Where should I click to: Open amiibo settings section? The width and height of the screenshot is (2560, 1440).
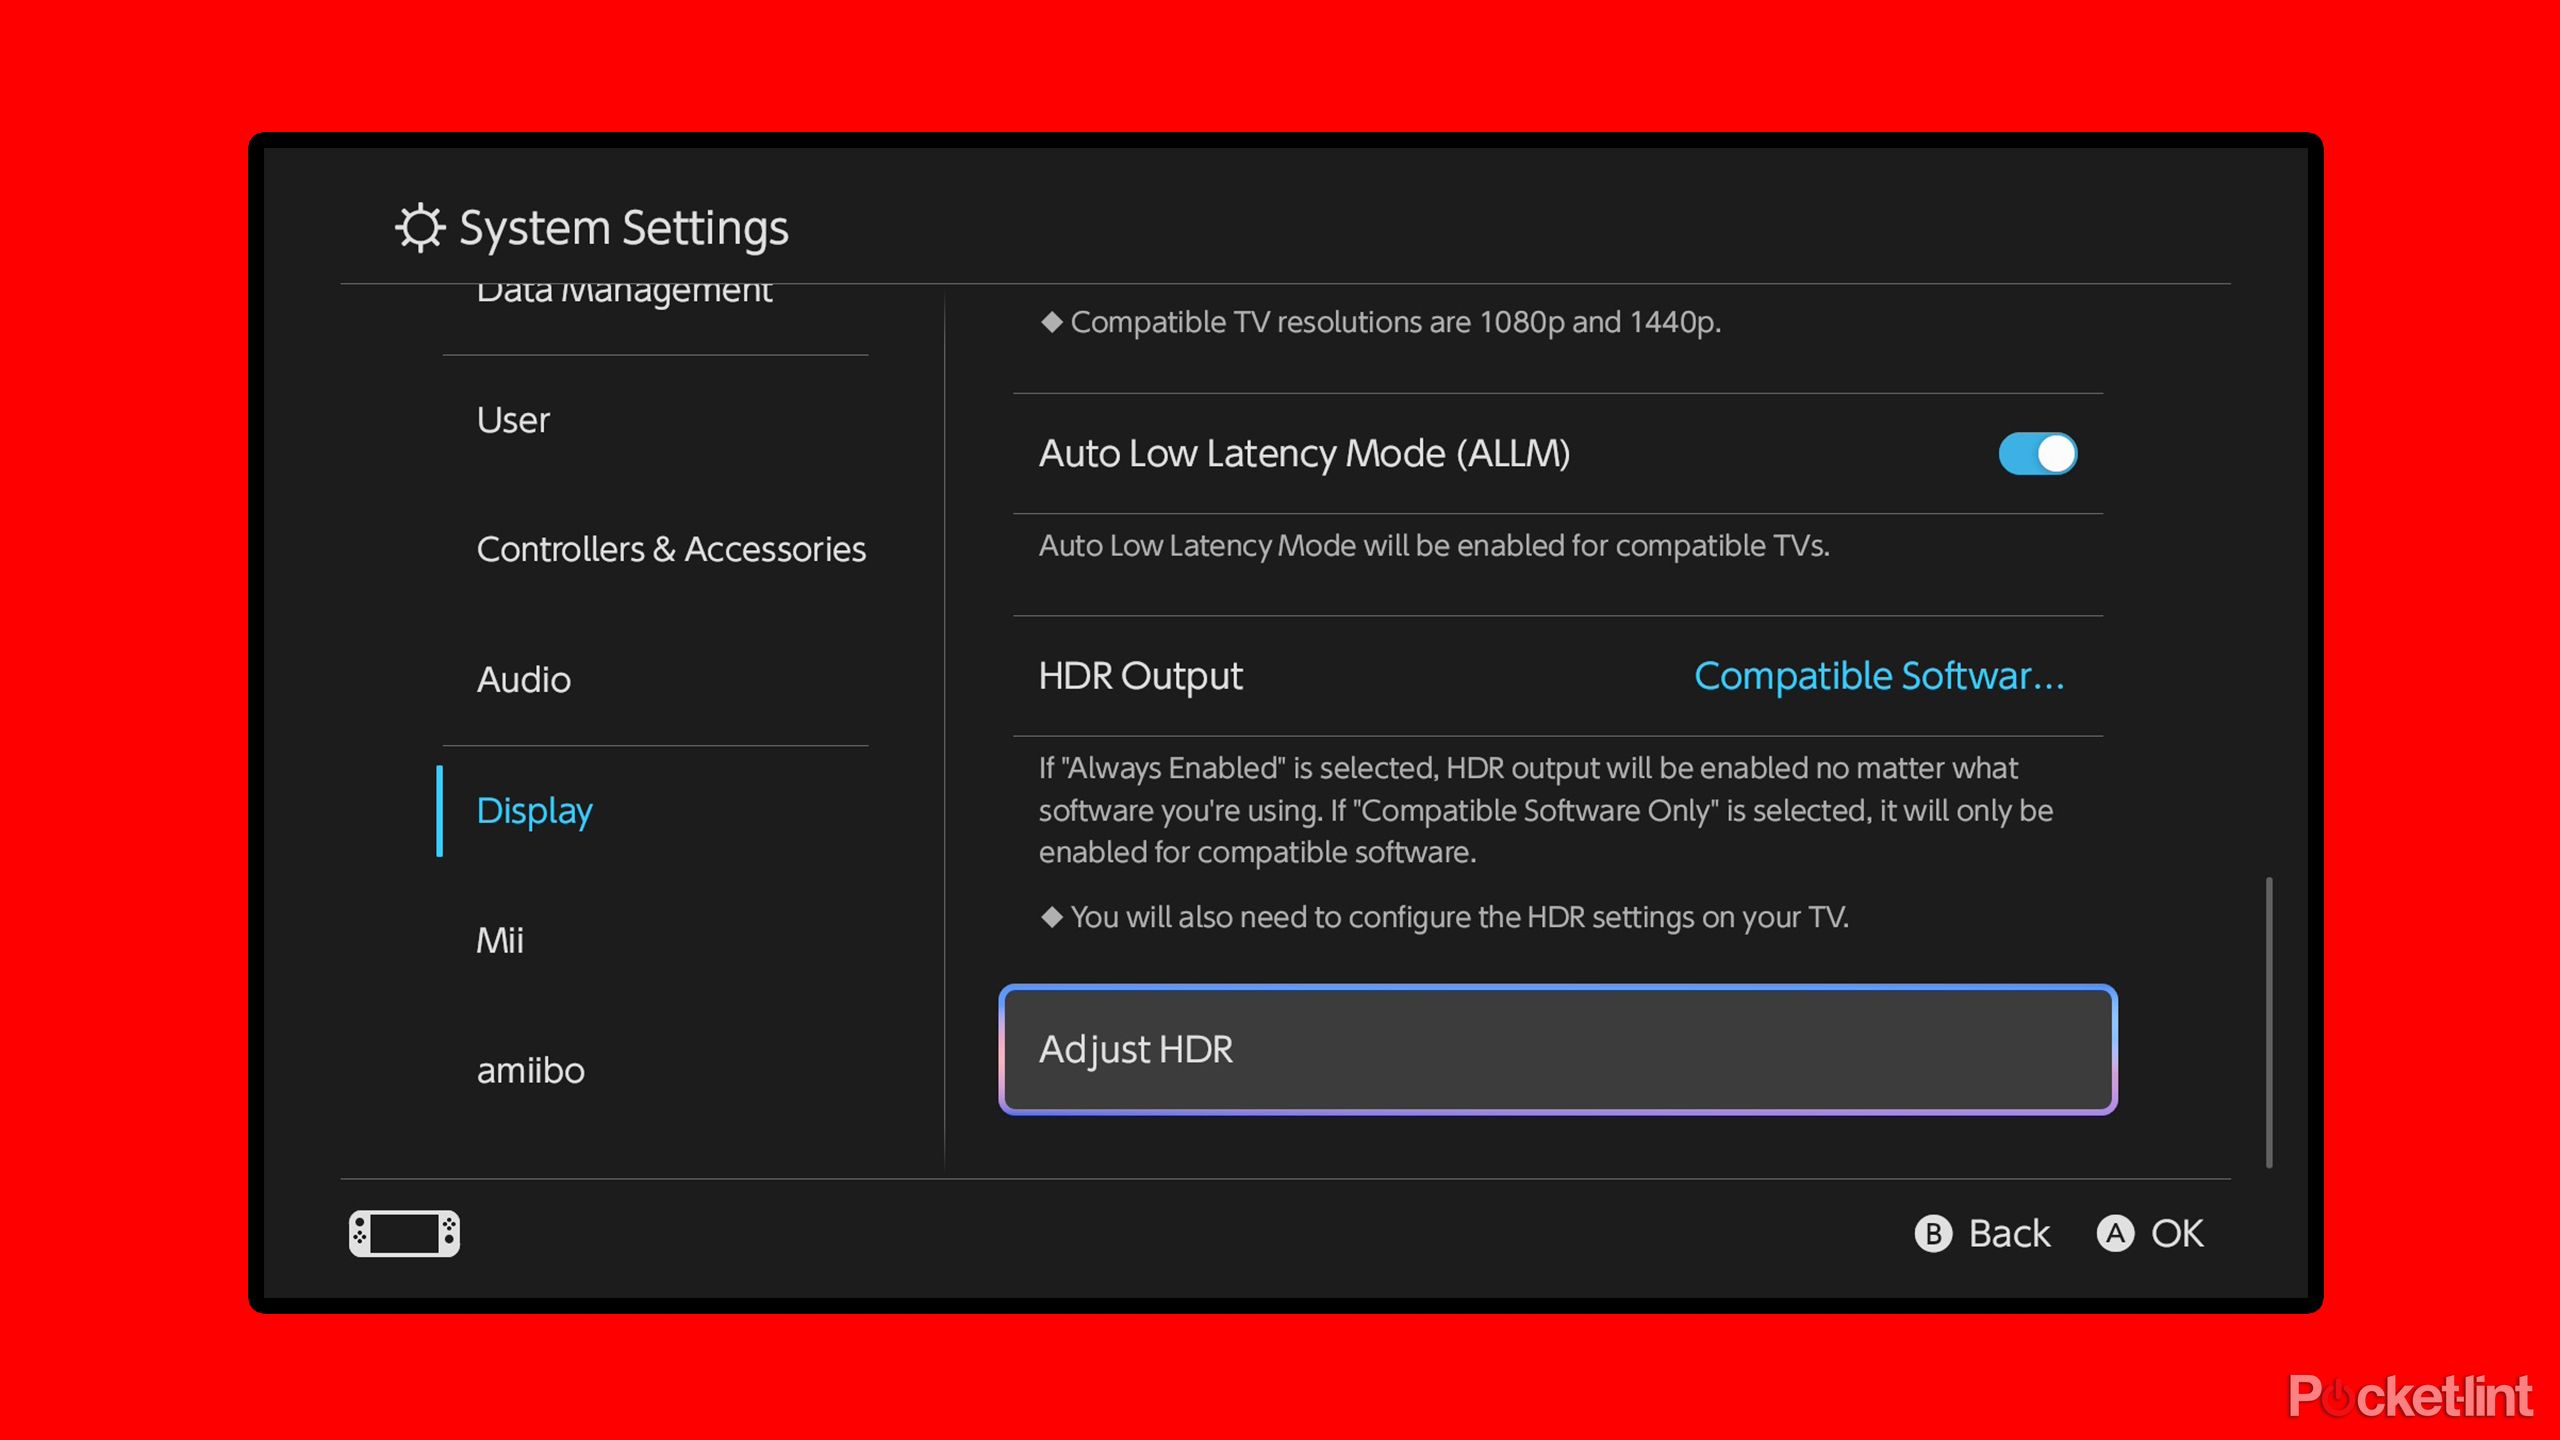(530, 1071)
